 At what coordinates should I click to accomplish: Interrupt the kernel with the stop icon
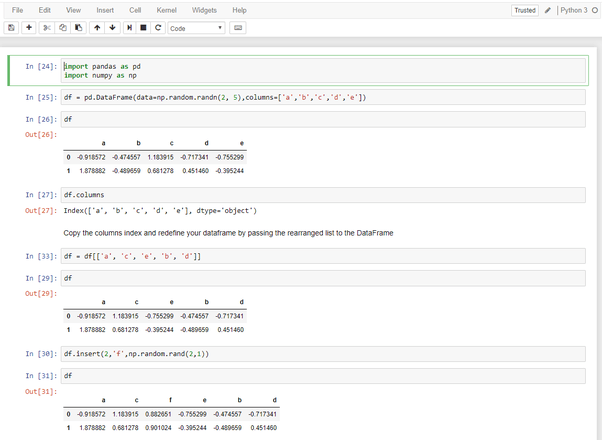click(143, 28)
